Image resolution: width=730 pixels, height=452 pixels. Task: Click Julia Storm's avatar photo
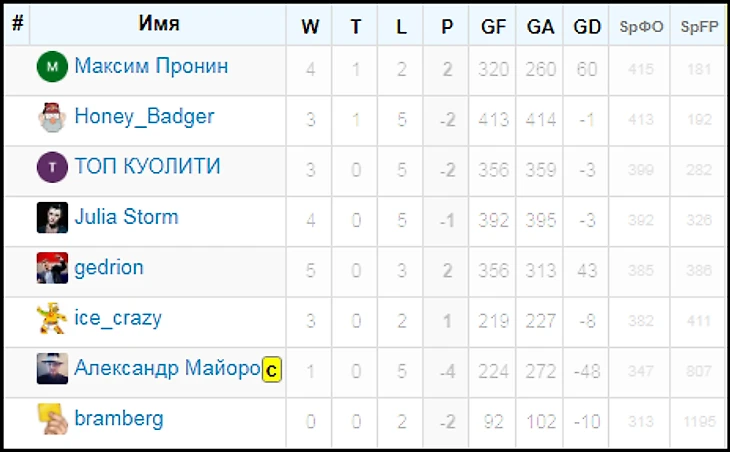[52, 218]
